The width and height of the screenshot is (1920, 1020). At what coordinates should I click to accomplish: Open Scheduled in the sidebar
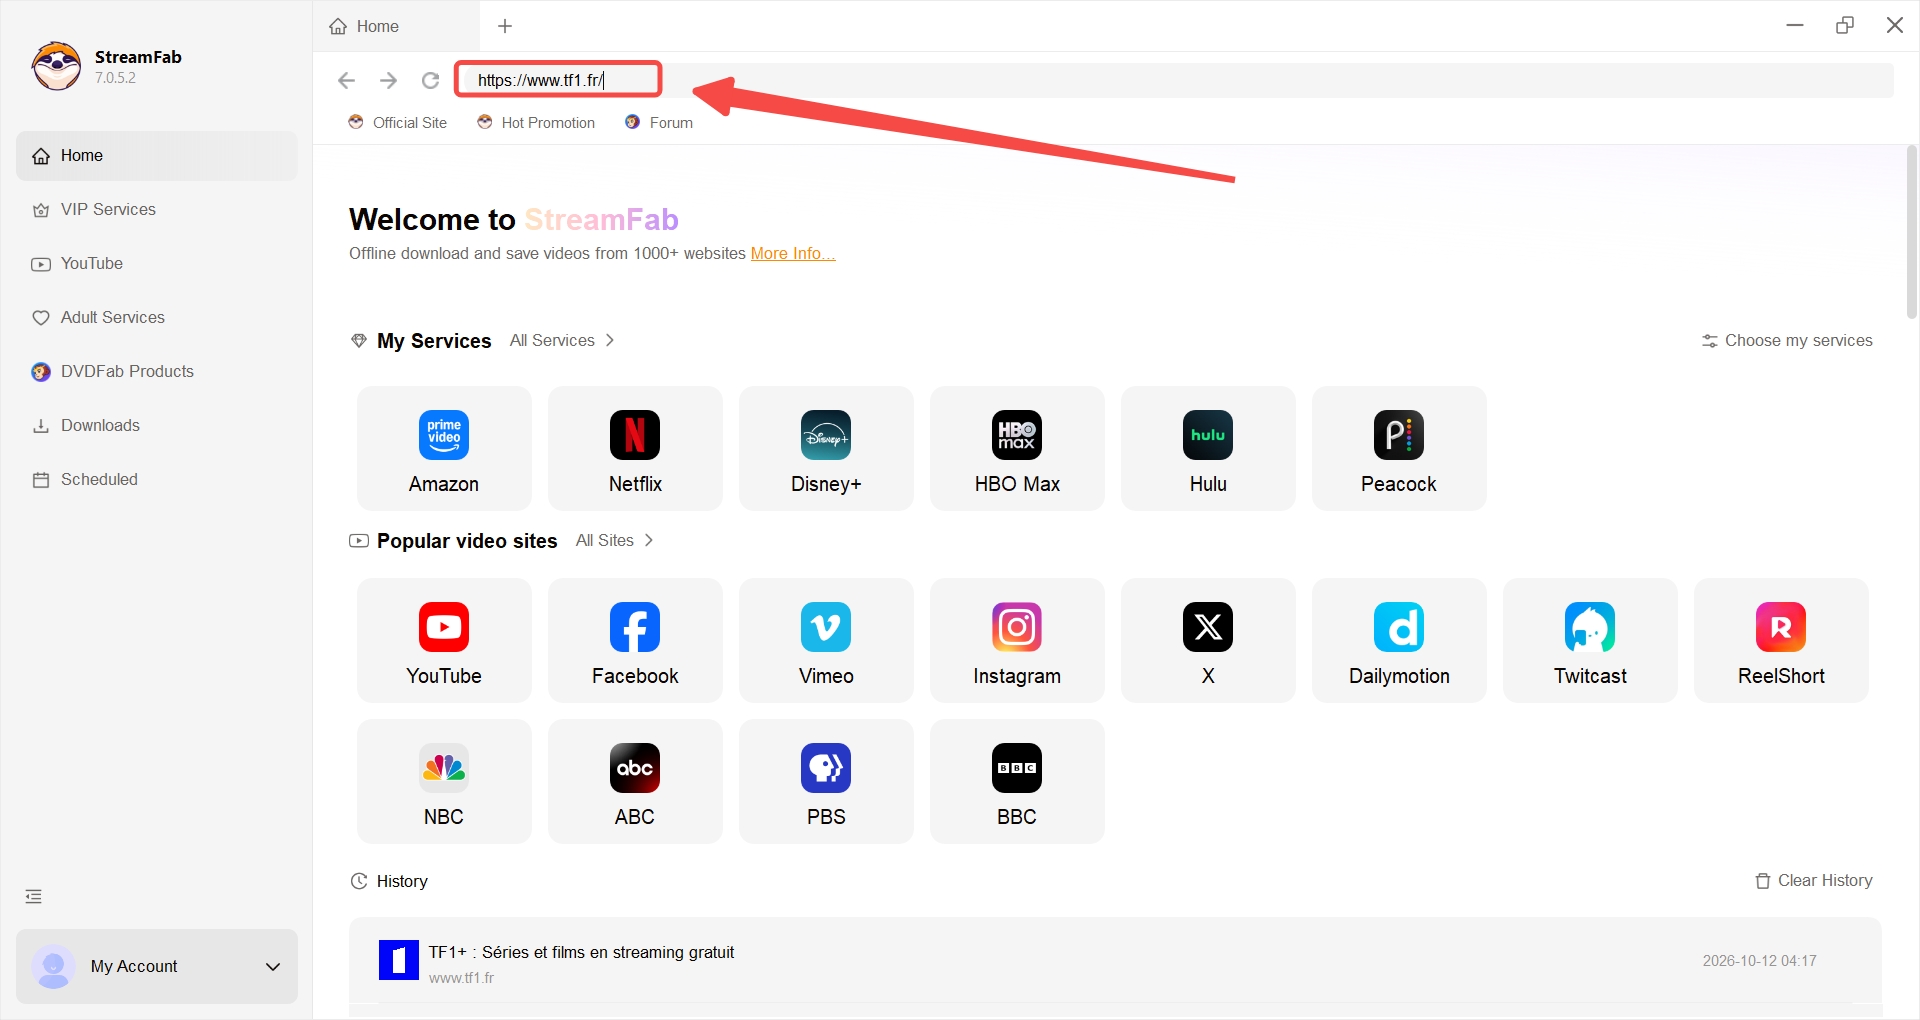(x=157, y=480)
